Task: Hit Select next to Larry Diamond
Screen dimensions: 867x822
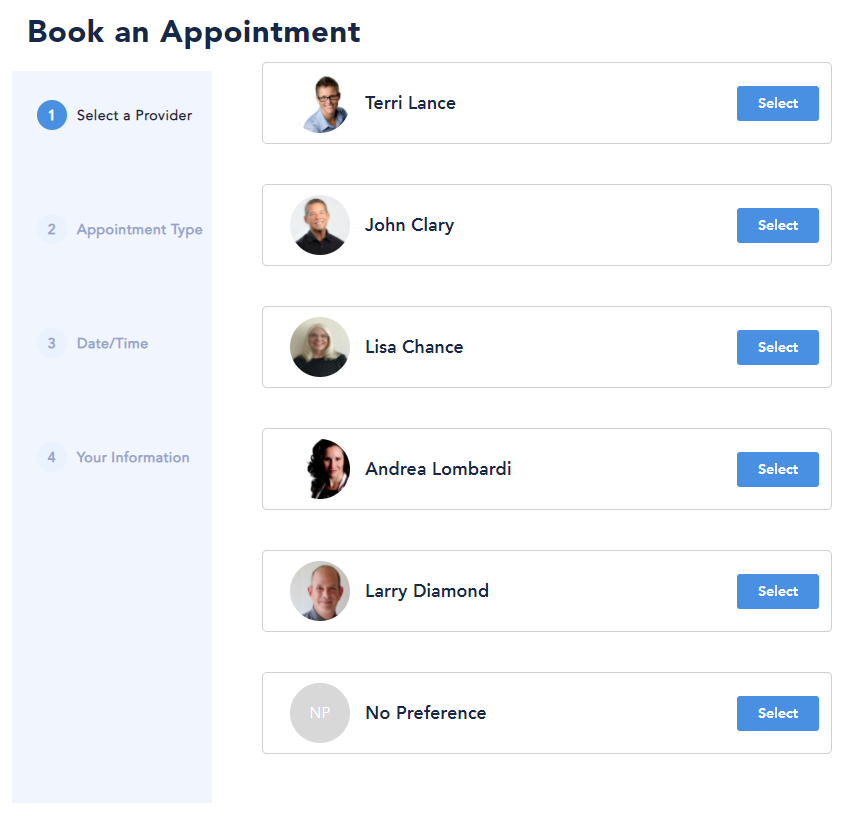Action: pos(777,591)
